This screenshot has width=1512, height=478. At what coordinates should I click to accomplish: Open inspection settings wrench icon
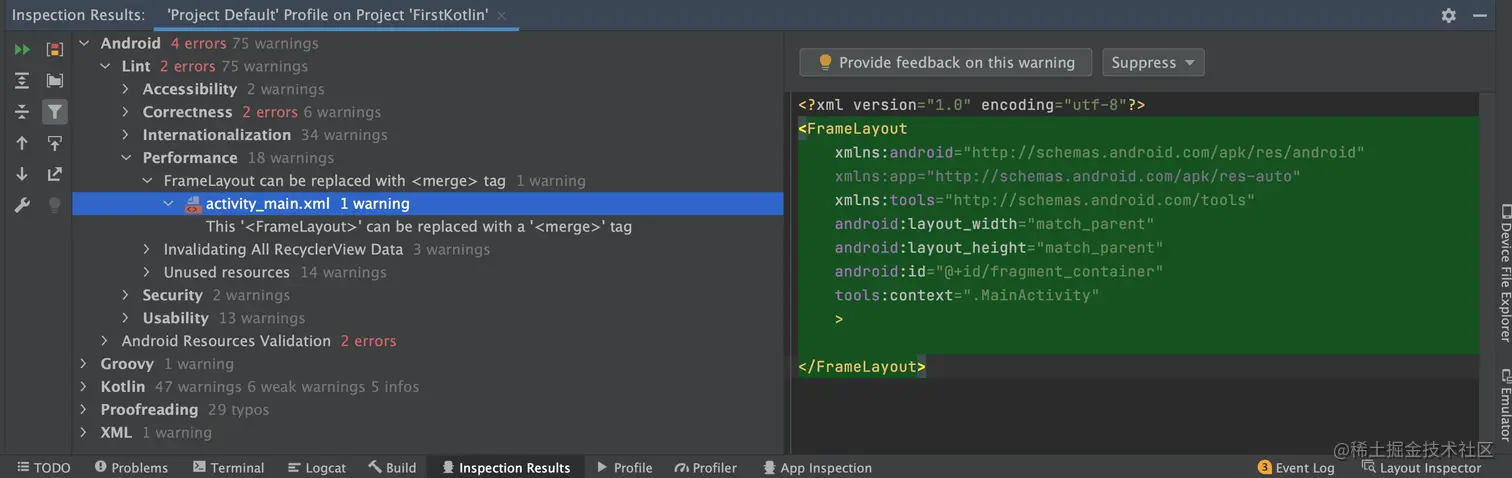[x=22, y=205]
